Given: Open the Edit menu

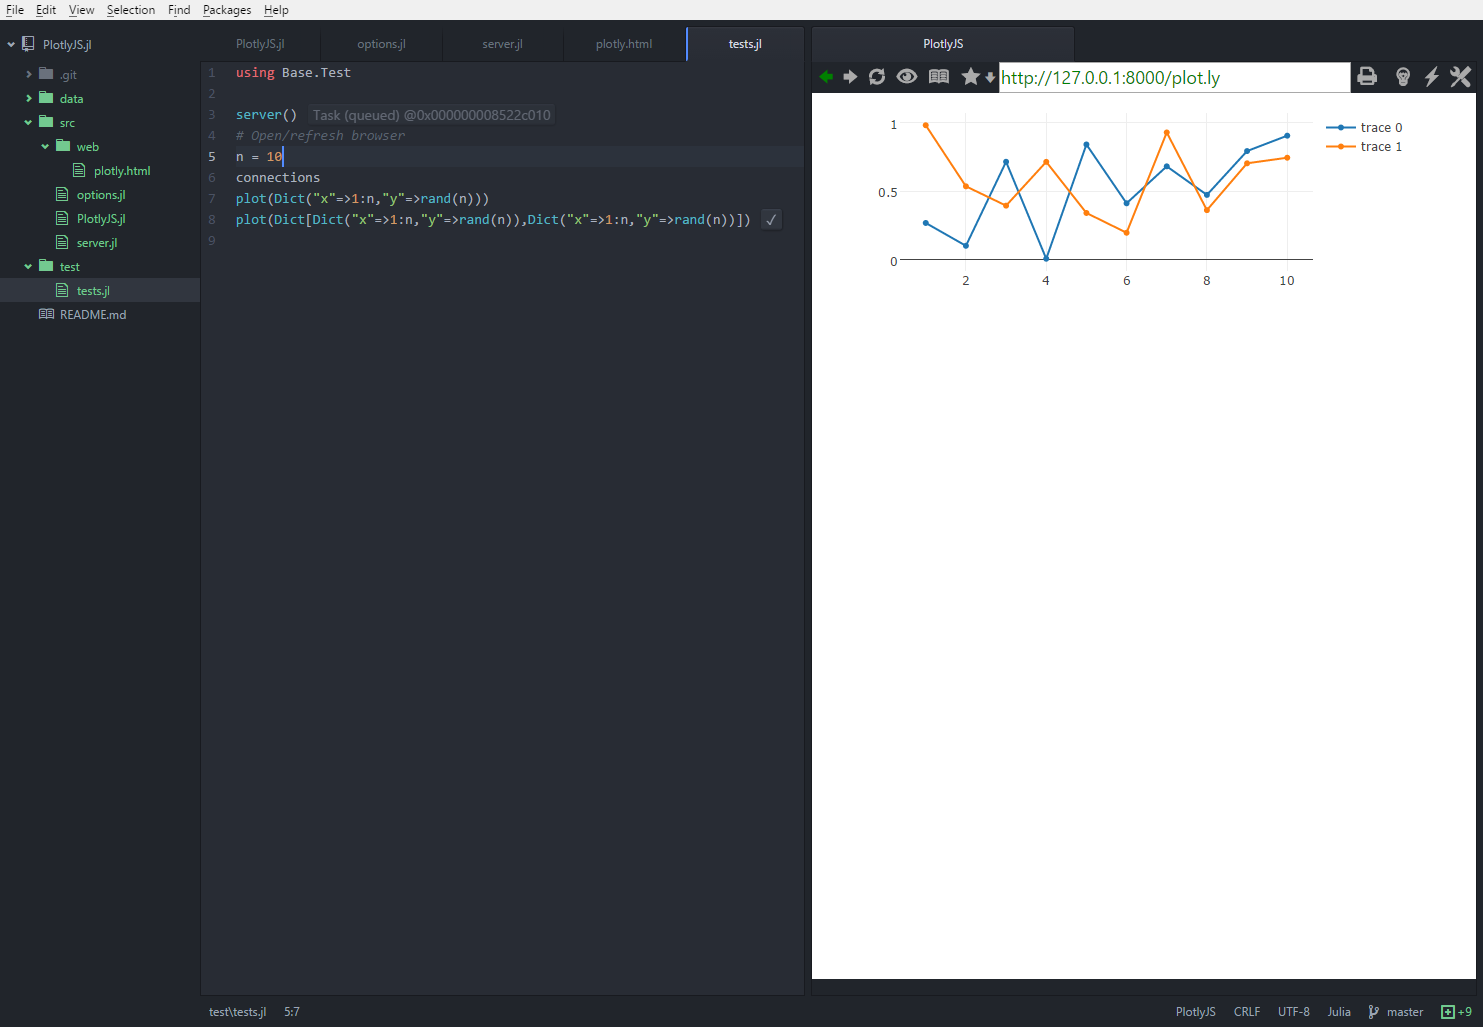Looking at the screenshot, I should coord(46,10).
